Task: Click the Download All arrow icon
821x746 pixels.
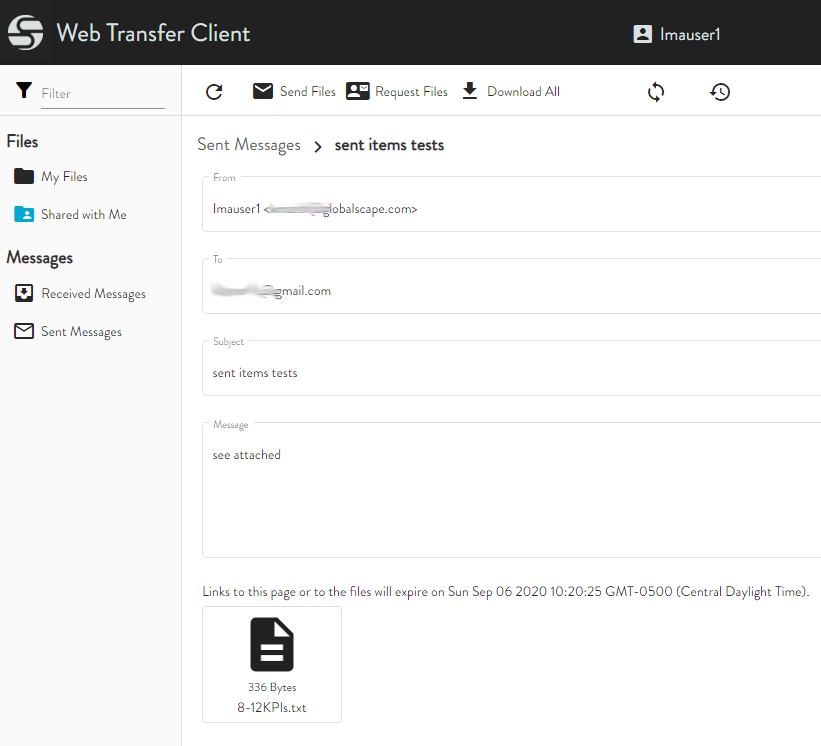Action: [x=470, y=91]
